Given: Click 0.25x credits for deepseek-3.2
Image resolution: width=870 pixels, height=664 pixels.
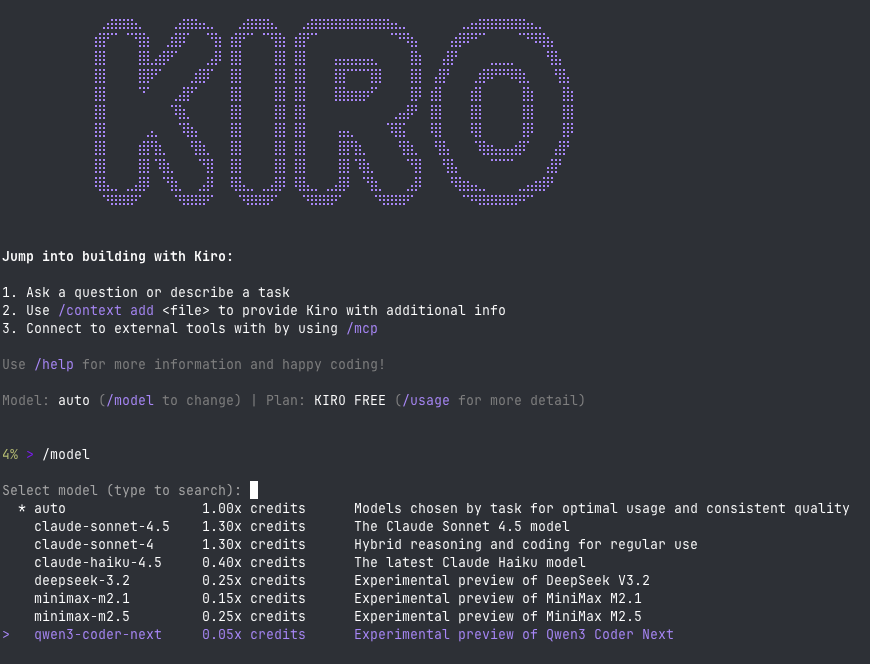Looking at the screenshot, I should (x=254, y=581).
